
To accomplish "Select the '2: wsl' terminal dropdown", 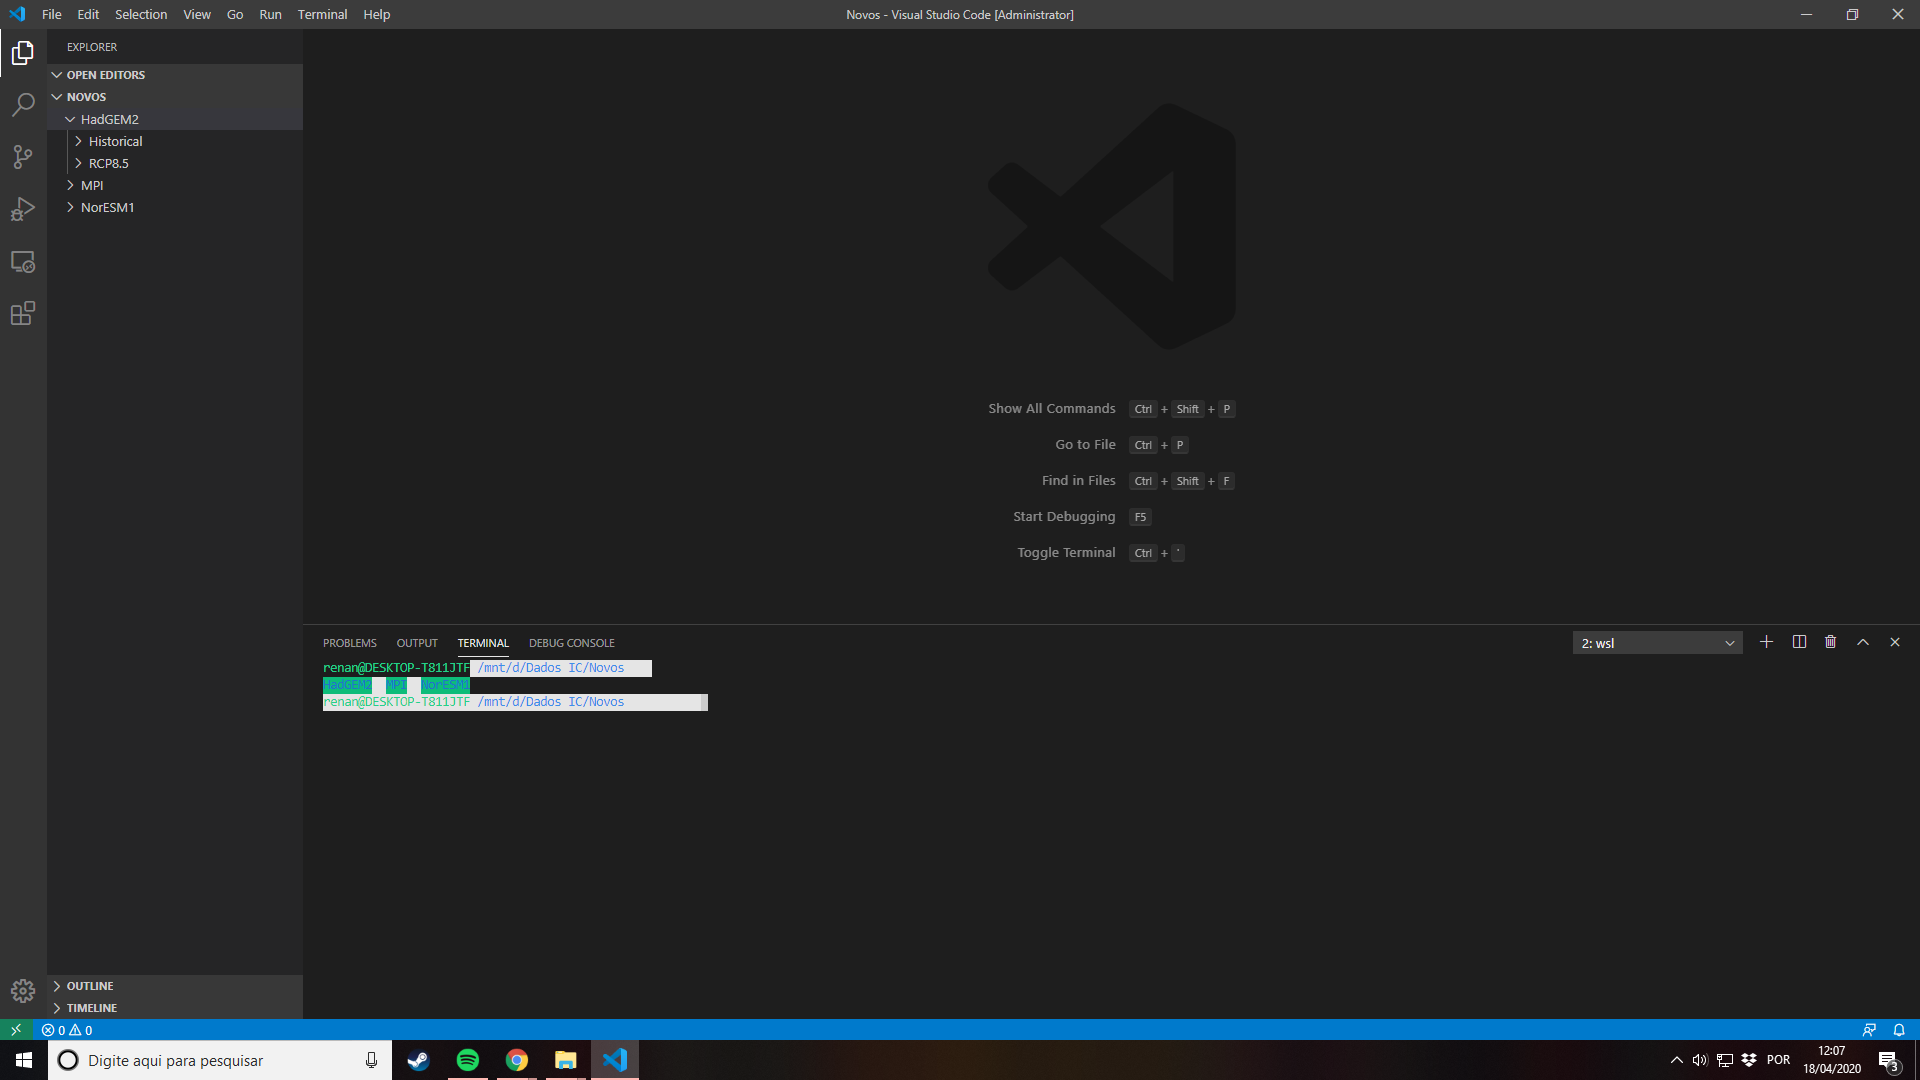I will 1657,643.
